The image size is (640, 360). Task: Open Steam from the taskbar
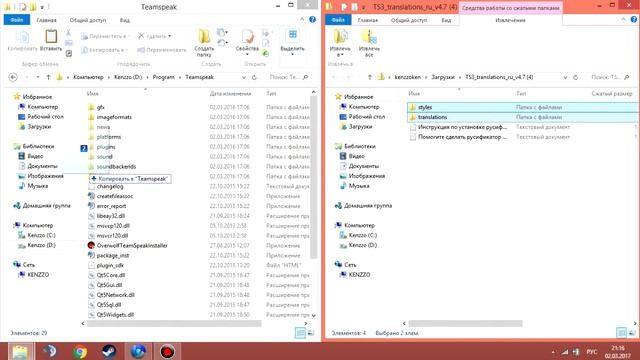(x=109, y=351)
